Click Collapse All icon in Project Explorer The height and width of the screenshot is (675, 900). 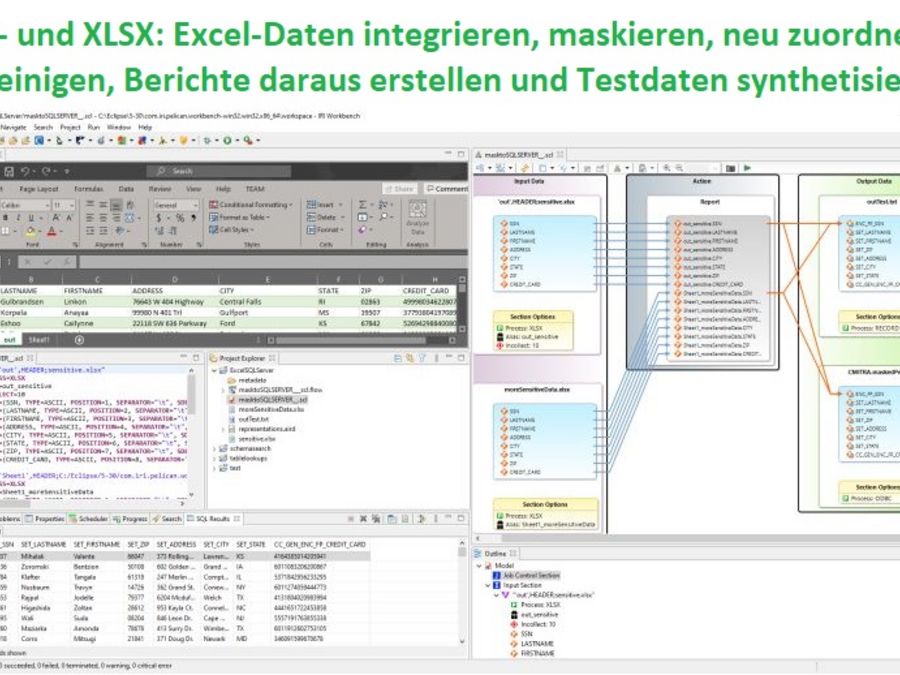(397, 358)
